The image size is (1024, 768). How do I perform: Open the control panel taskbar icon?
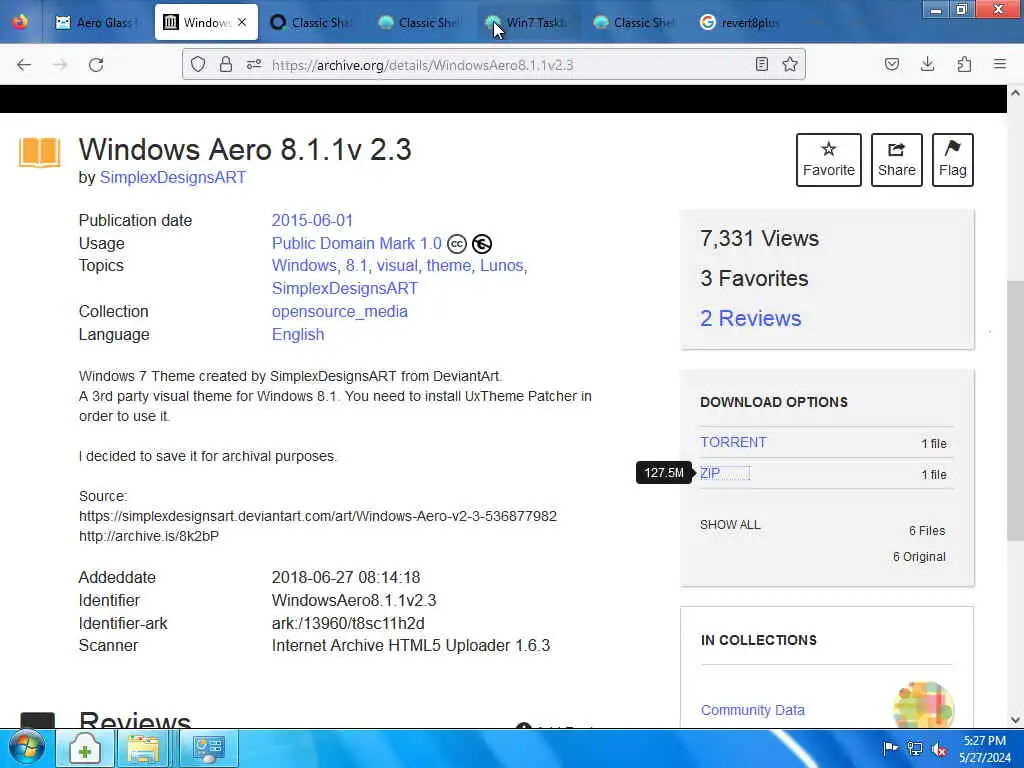pyautogui.click(x=208, y=748)
